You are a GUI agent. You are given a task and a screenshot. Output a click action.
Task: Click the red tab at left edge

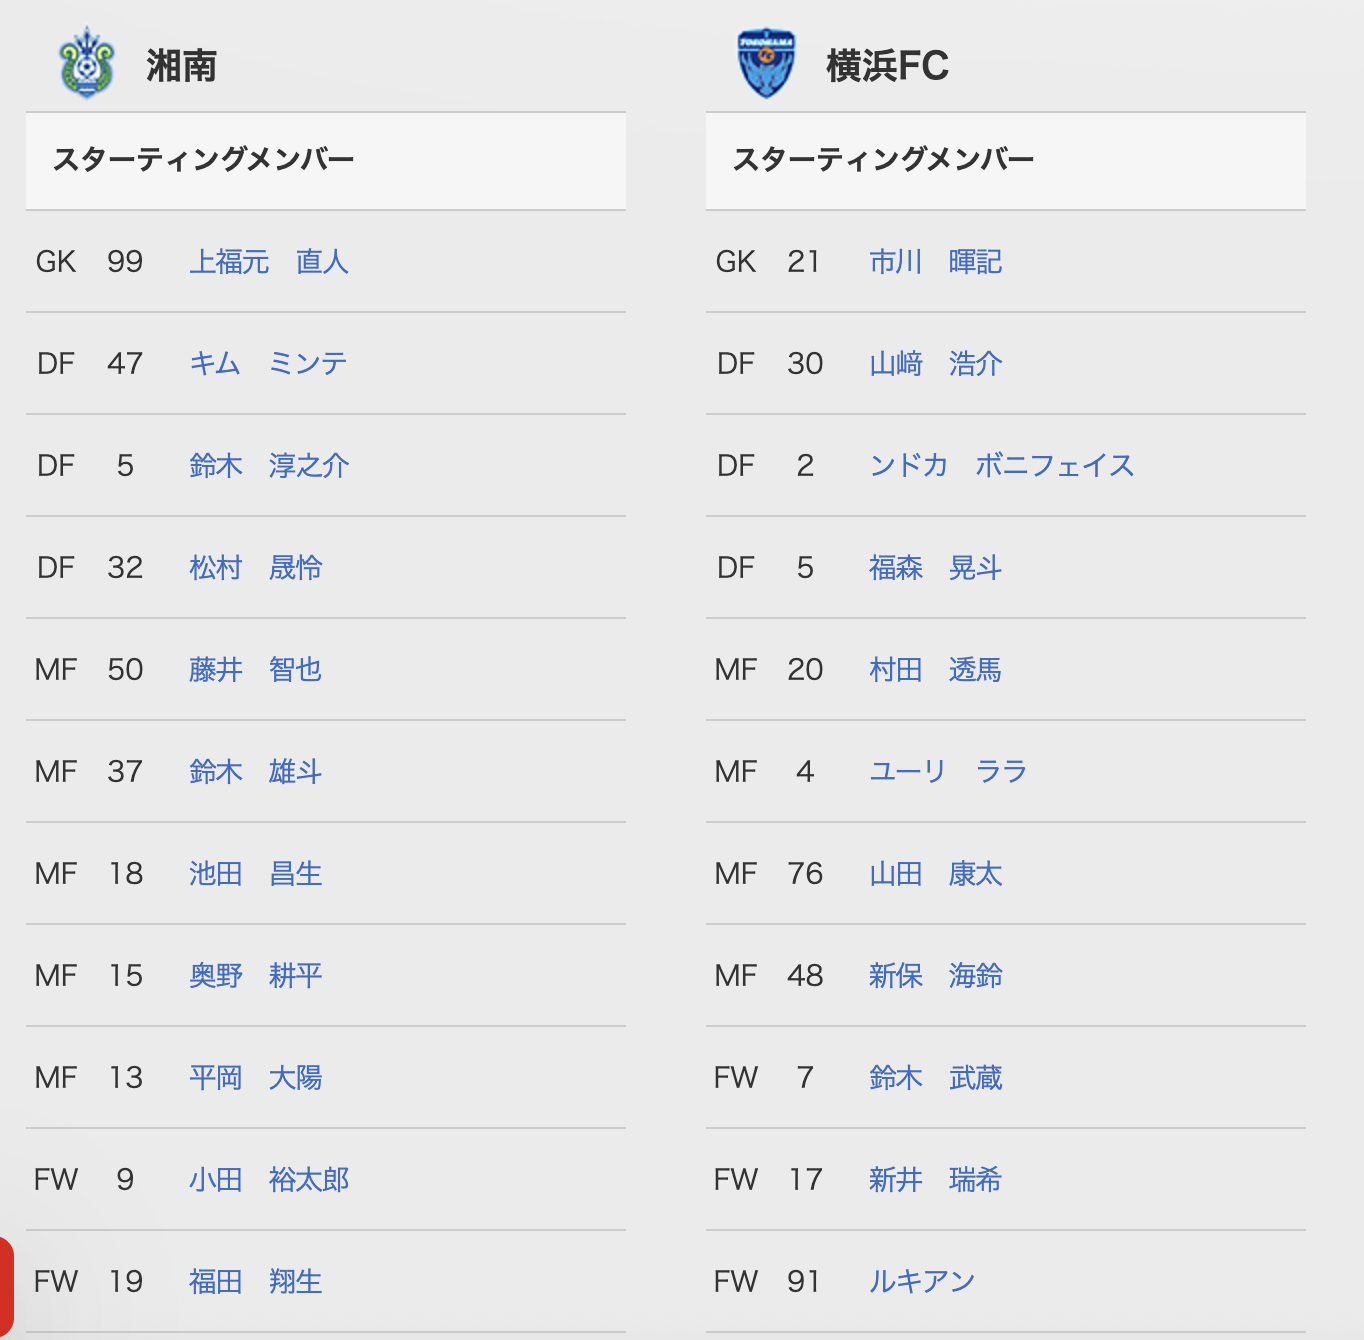(x=6, y=1288)
